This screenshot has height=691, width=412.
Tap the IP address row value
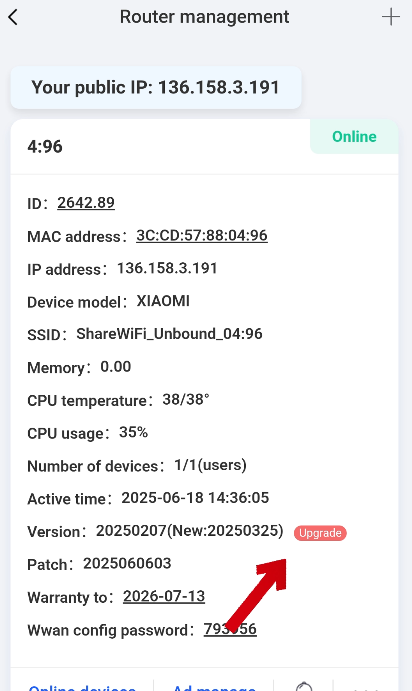point(167,268)
